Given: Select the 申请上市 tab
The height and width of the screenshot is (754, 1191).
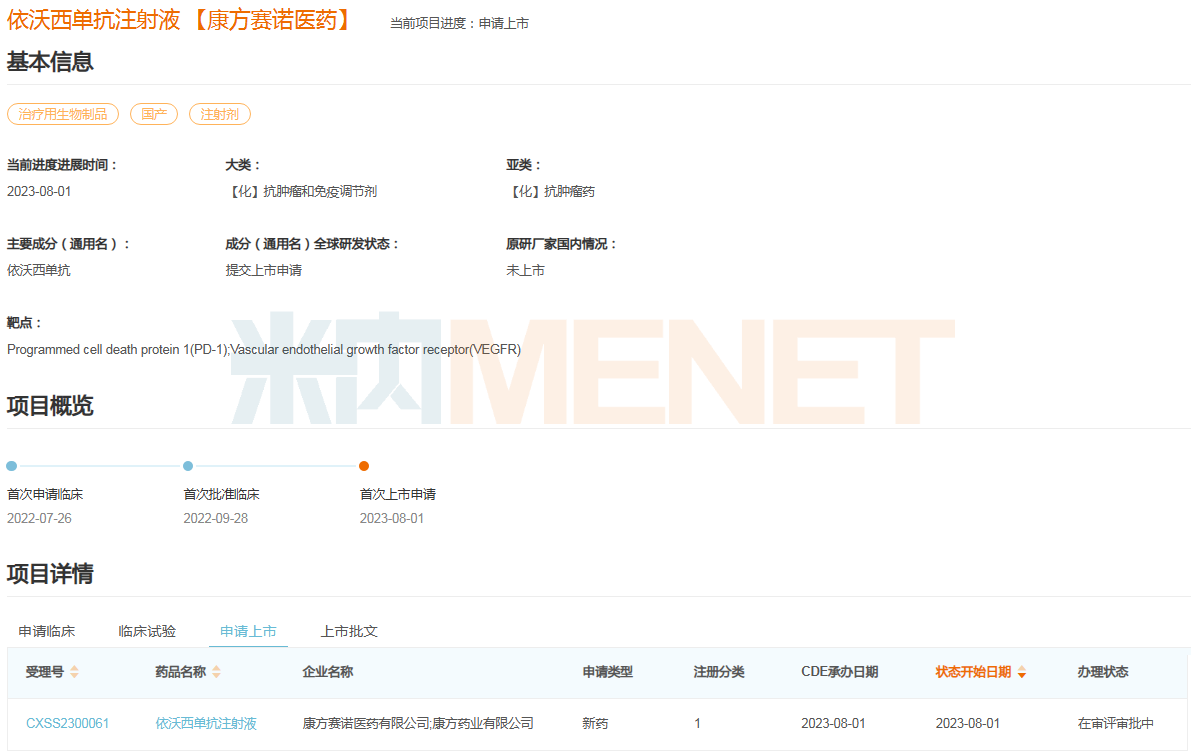Looking at the screenshot, I should pyautogui.click(x=248, y=631).
